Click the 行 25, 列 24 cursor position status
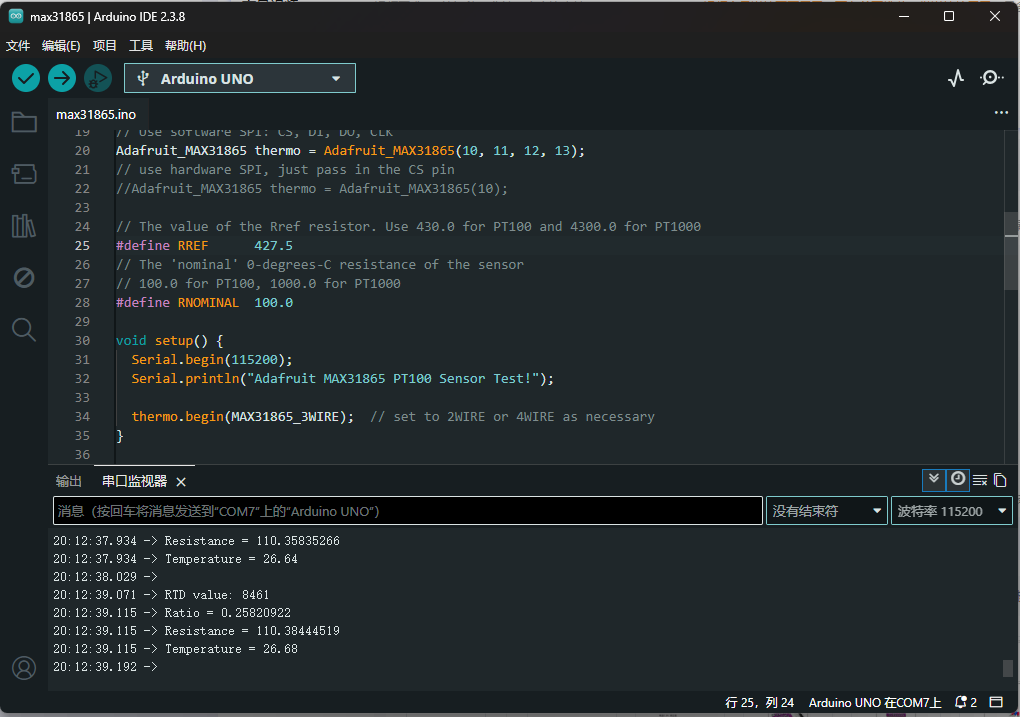The width and height of the screenshot is (1020, 717). point(759,703)
